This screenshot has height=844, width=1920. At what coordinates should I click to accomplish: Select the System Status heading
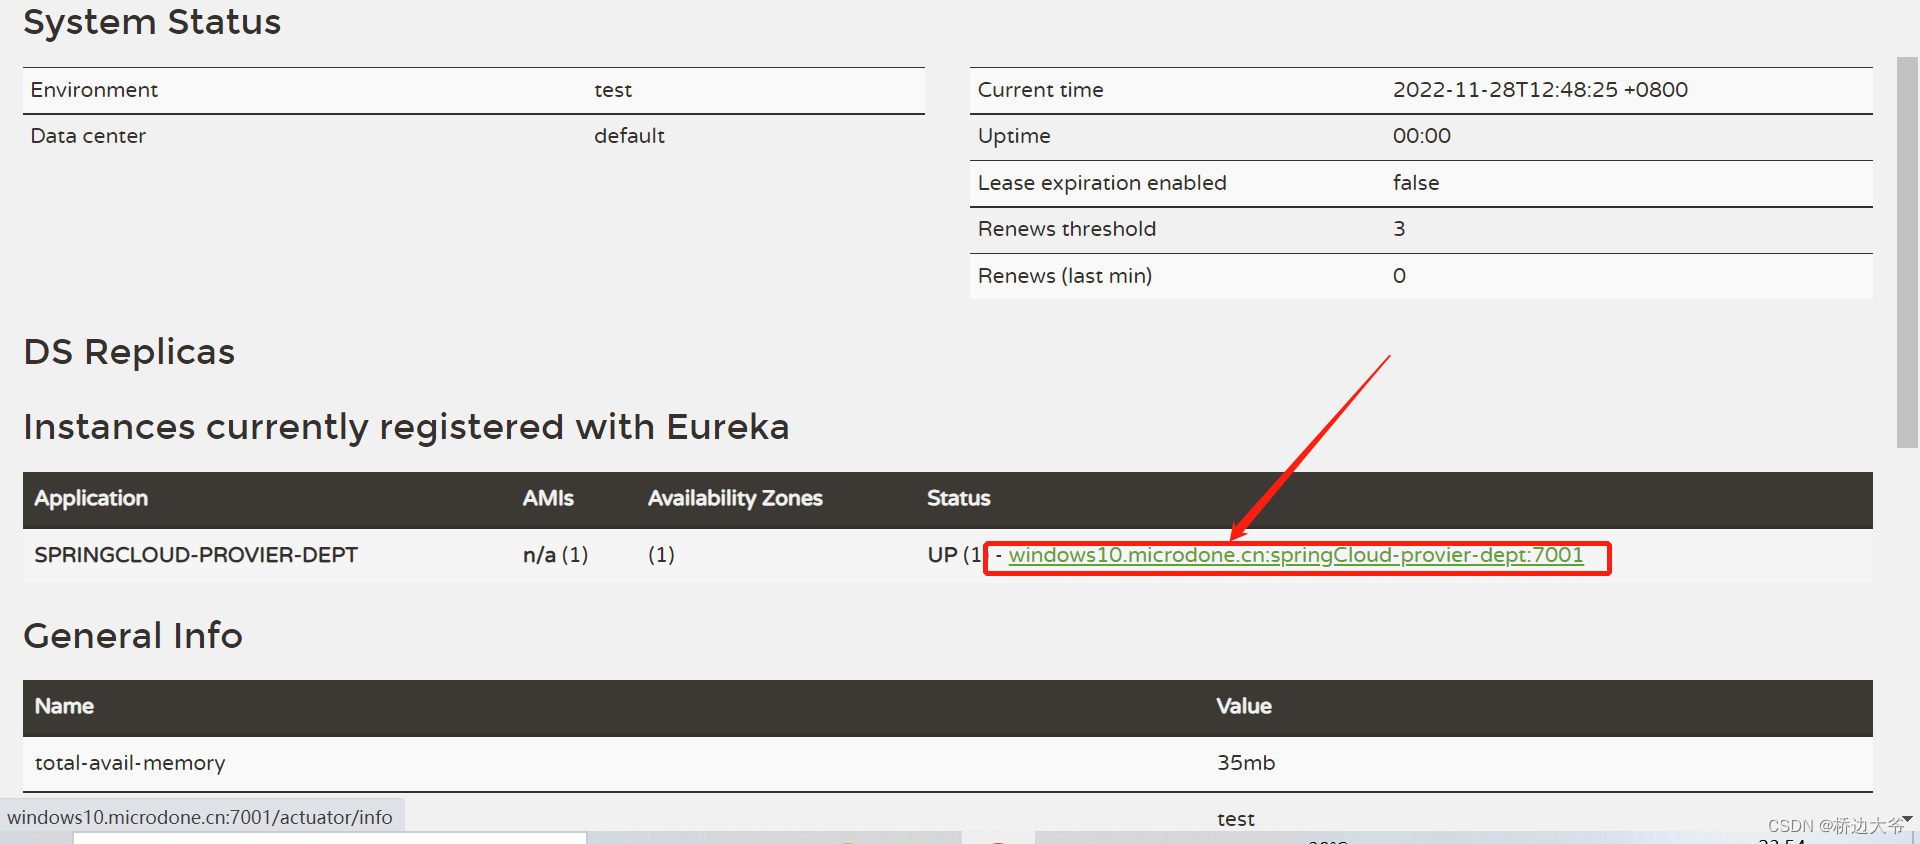click(152, 22)
